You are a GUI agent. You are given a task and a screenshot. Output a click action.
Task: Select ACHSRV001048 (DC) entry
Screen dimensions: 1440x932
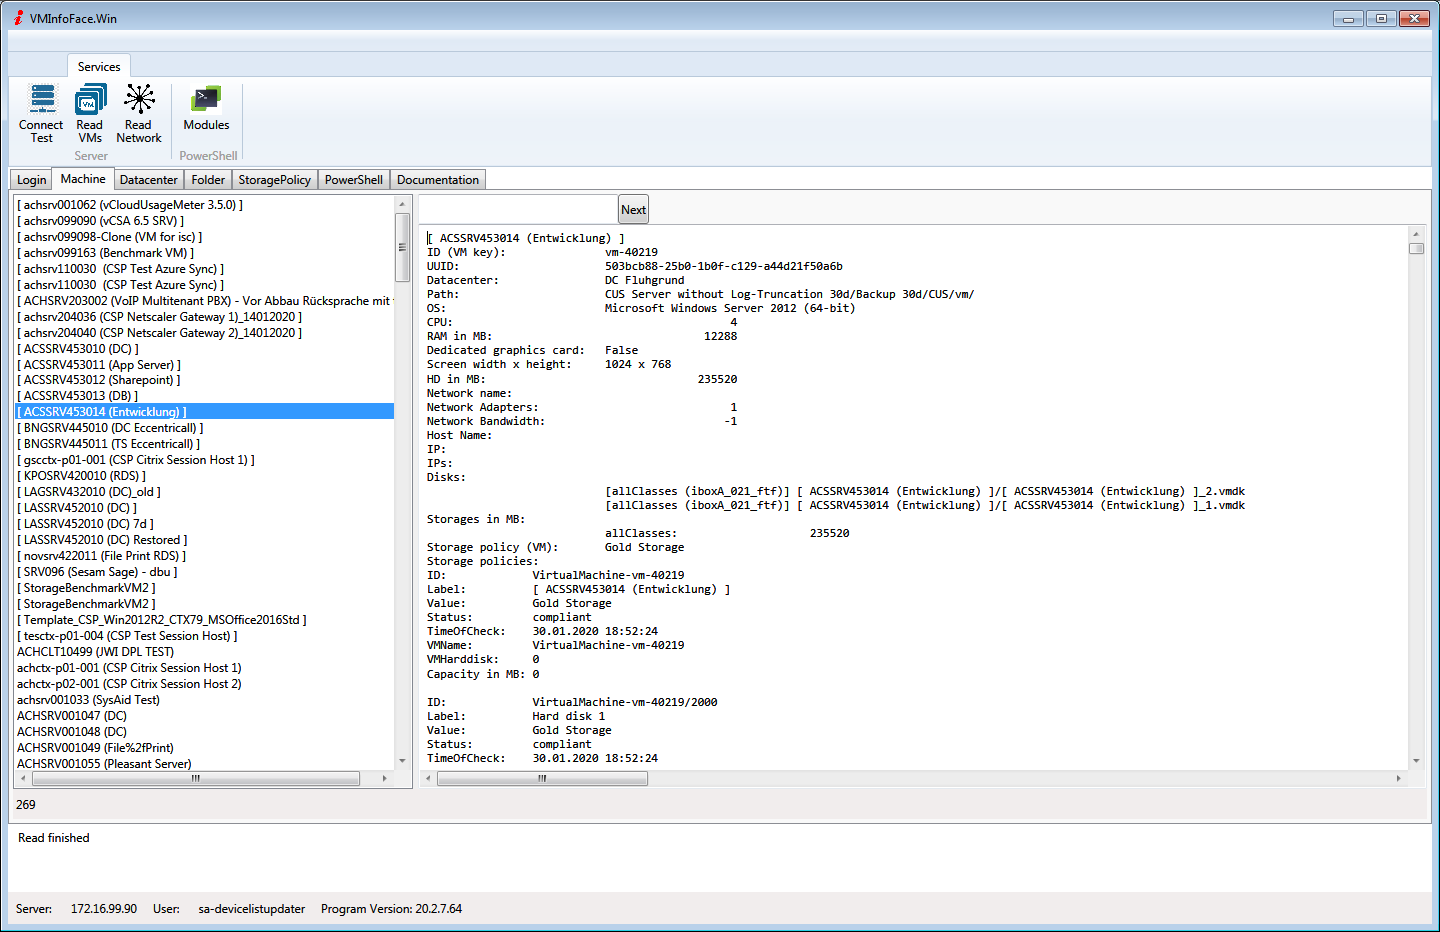72,732
